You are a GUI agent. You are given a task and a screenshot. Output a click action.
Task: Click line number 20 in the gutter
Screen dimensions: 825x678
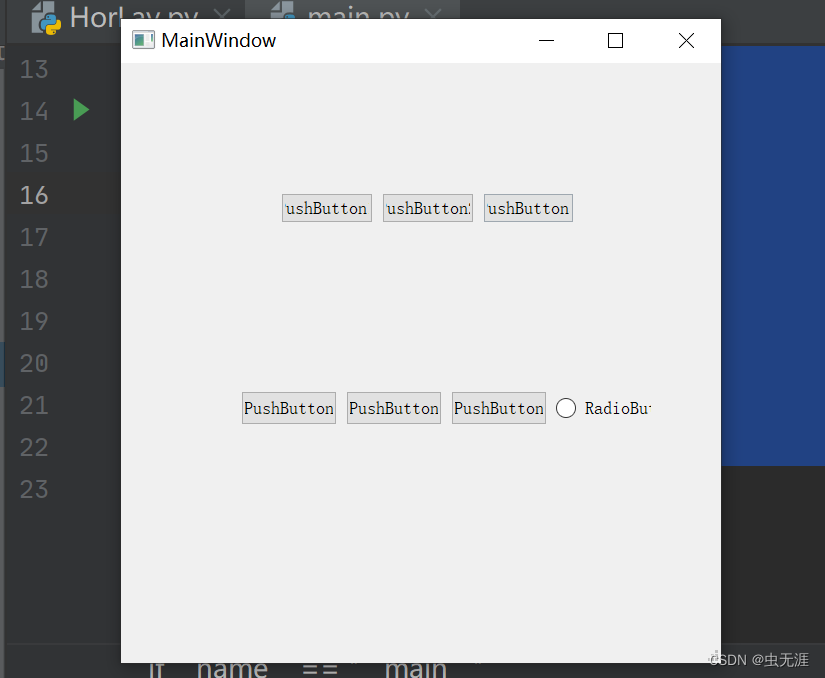click(34, 363)
